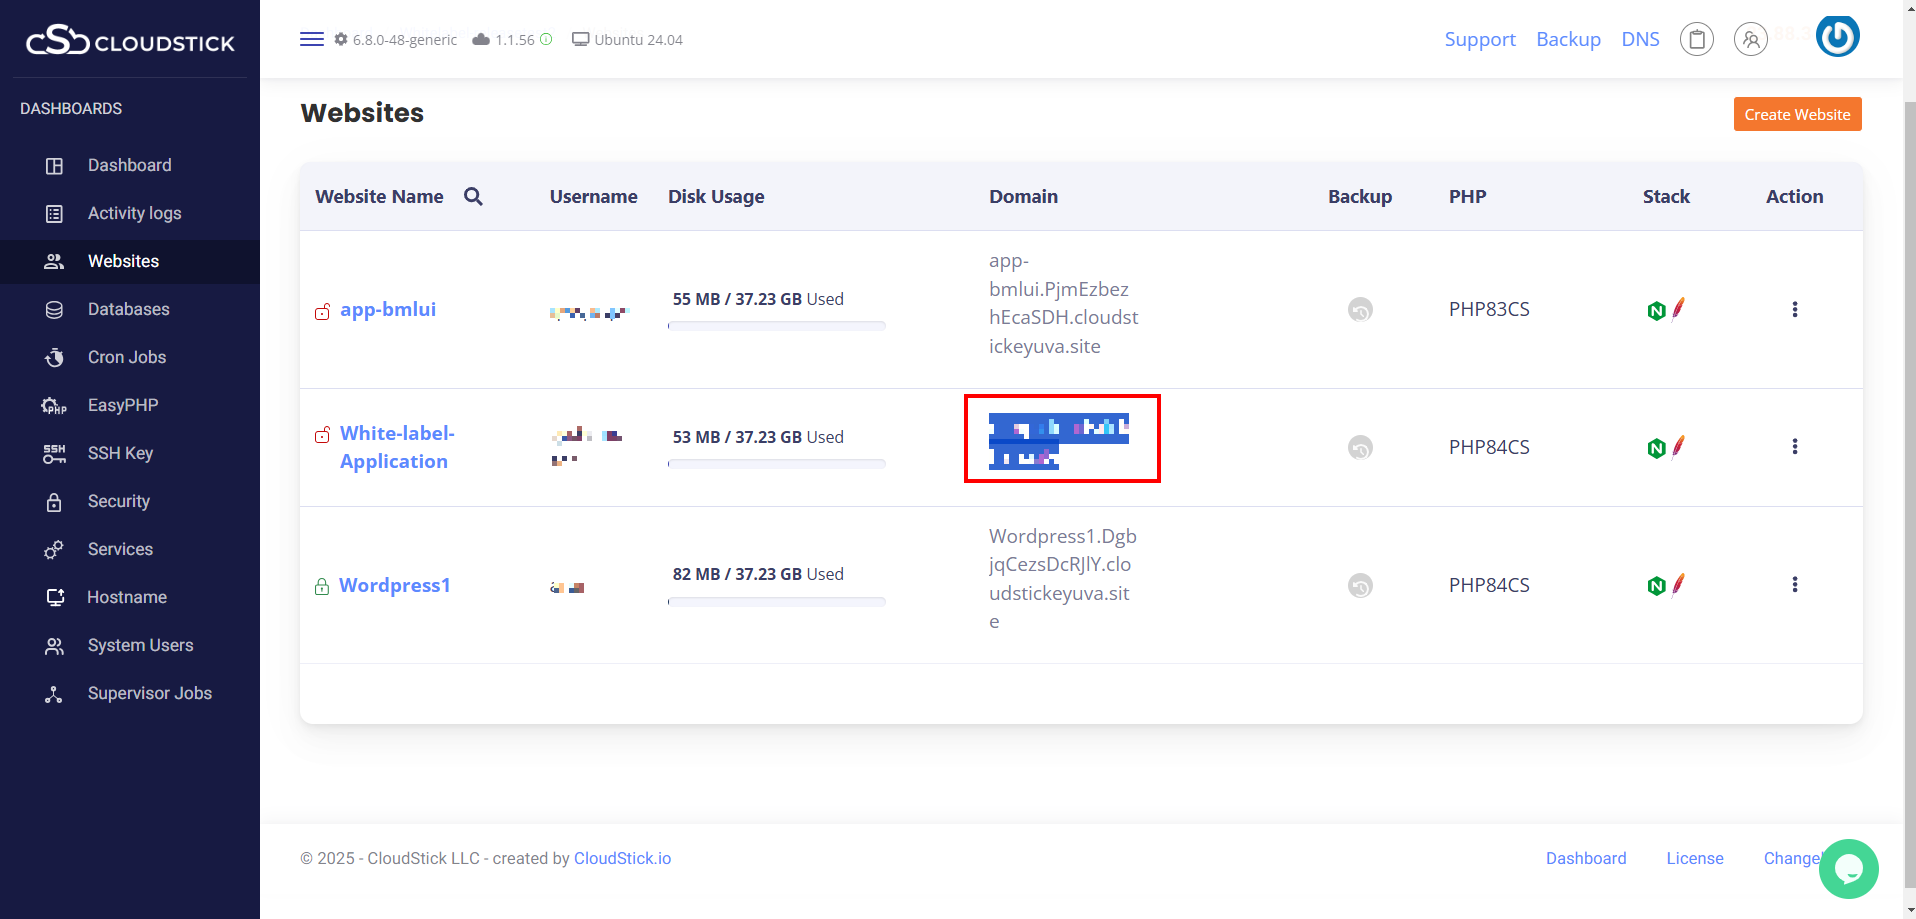The image size is (1916, 919).
Task: Click the search icon beside Website Name
Action: [x=473, y=197]
